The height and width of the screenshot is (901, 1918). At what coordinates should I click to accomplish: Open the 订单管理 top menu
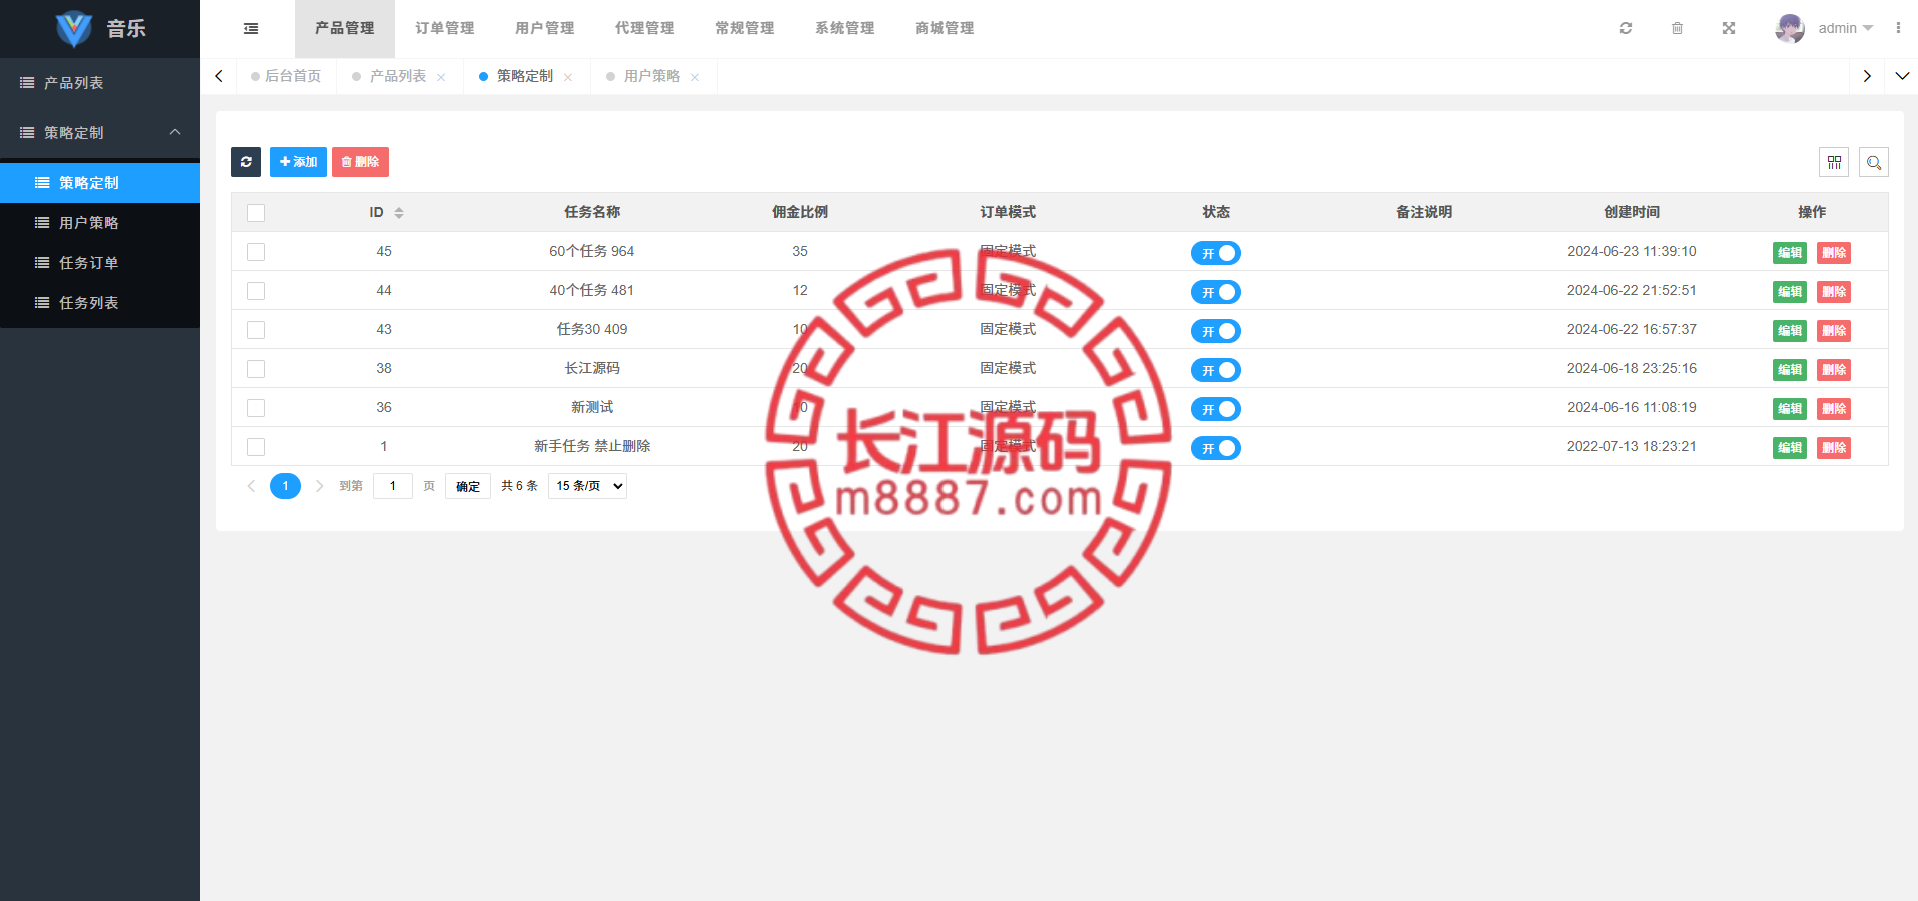(445, 28)
